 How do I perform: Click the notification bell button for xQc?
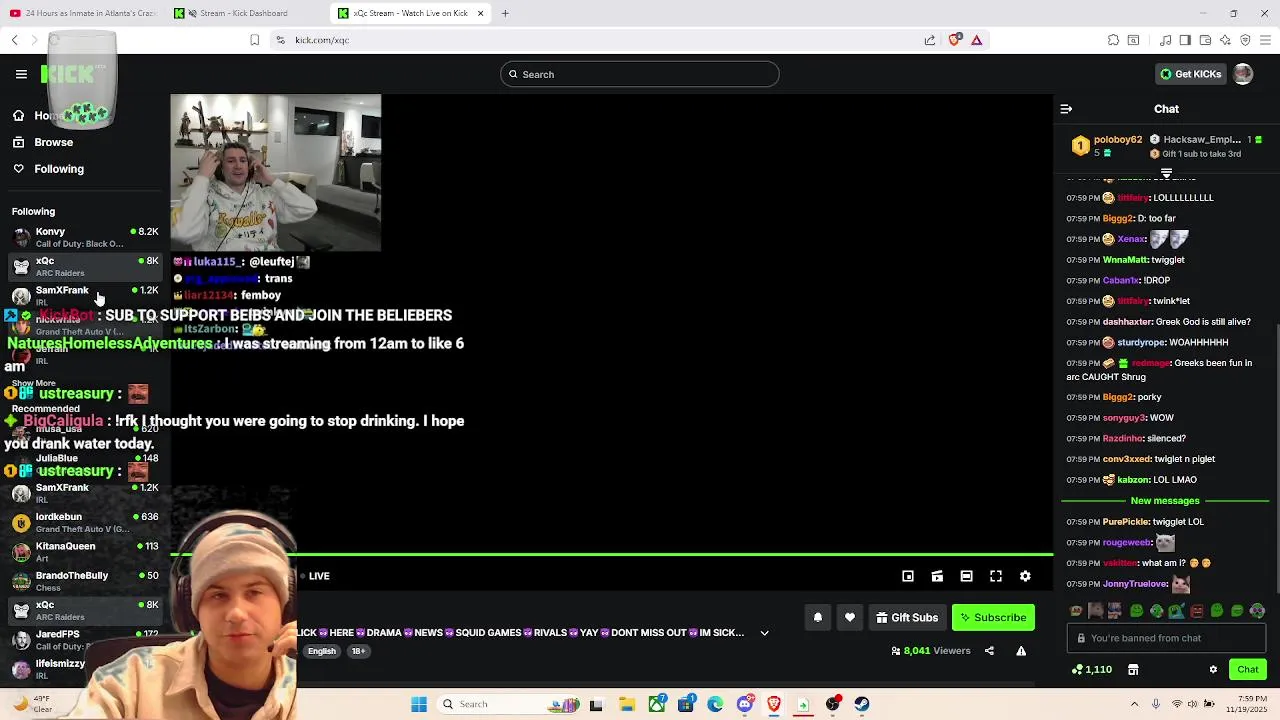coord(817,618)
